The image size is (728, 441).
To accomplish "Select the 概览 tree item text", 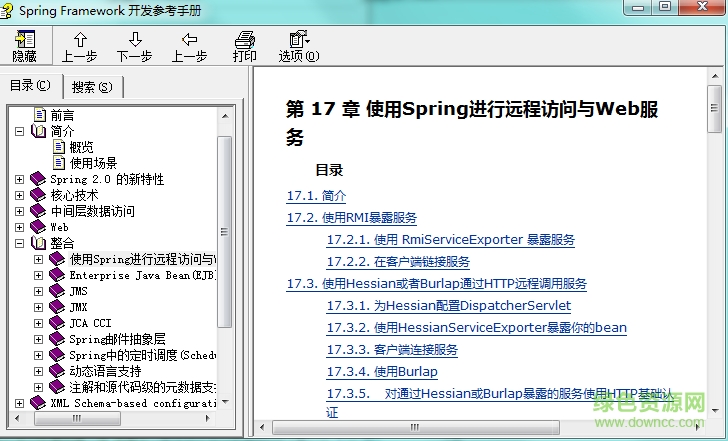I will coord(81,147).
